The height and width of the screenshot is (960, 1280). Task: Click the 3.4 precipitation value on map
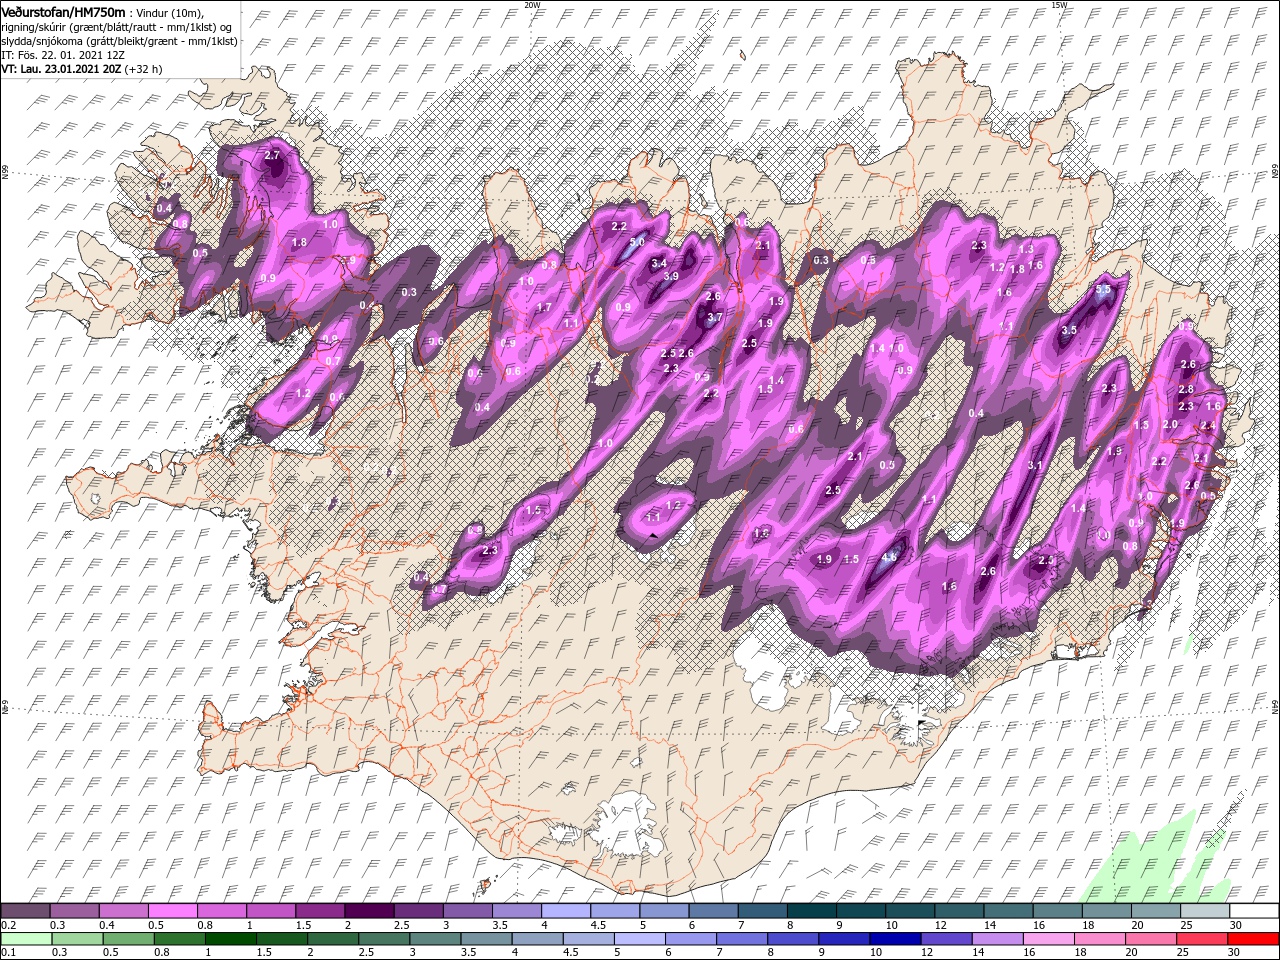tap(659, 263)
